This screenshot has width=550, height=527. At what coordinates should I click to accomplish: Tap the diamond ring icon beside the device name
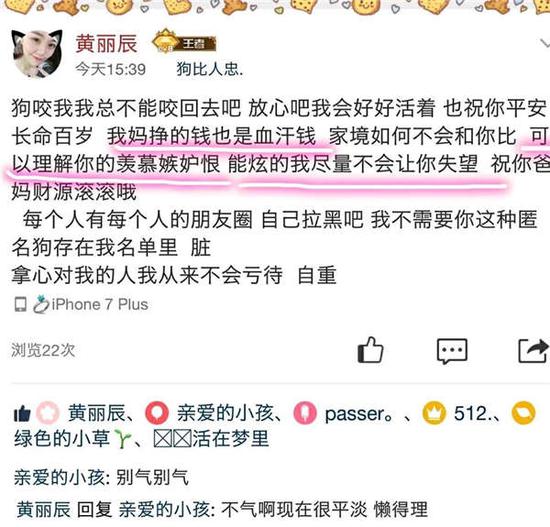pos(41,304)
